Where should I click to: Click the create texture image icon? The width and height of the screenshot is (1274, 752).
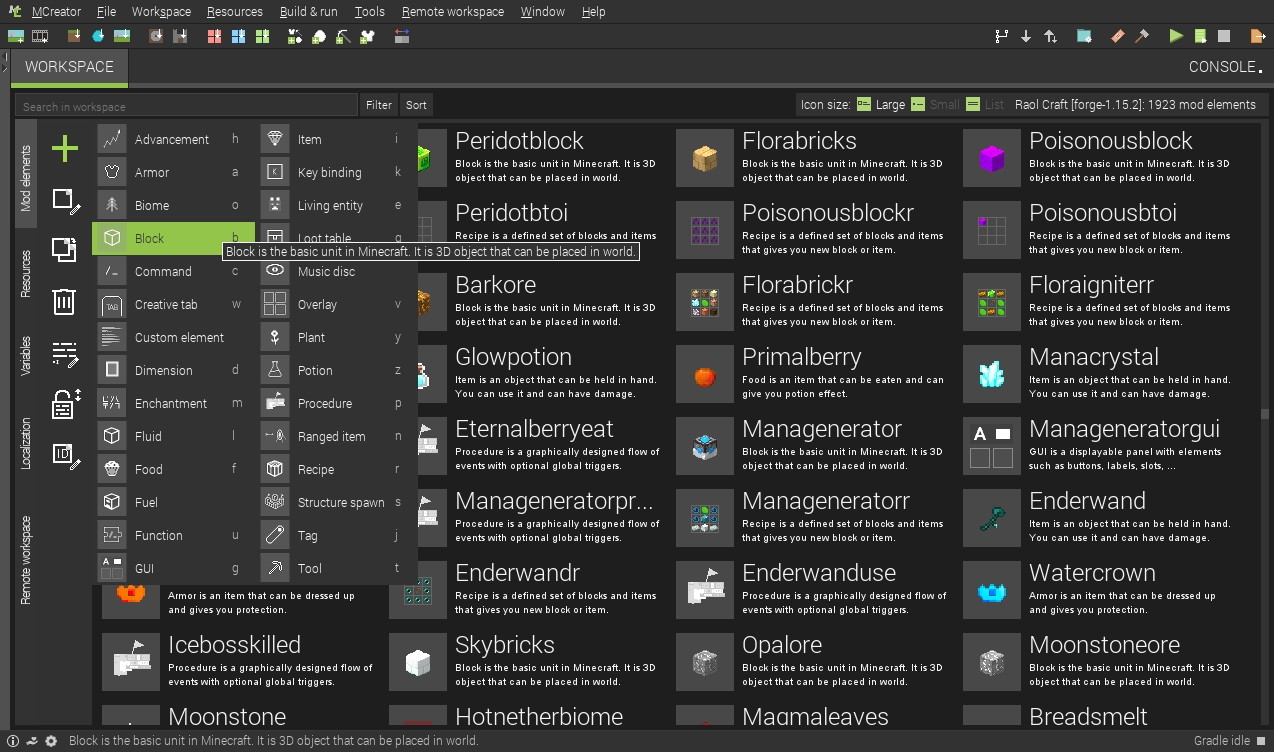(x=16, y=36)
